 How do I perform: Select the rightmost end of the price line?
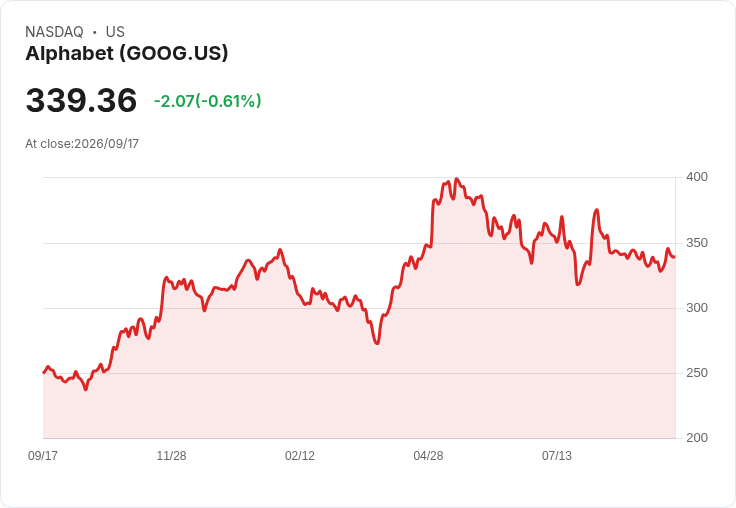[x=675, y=256]
